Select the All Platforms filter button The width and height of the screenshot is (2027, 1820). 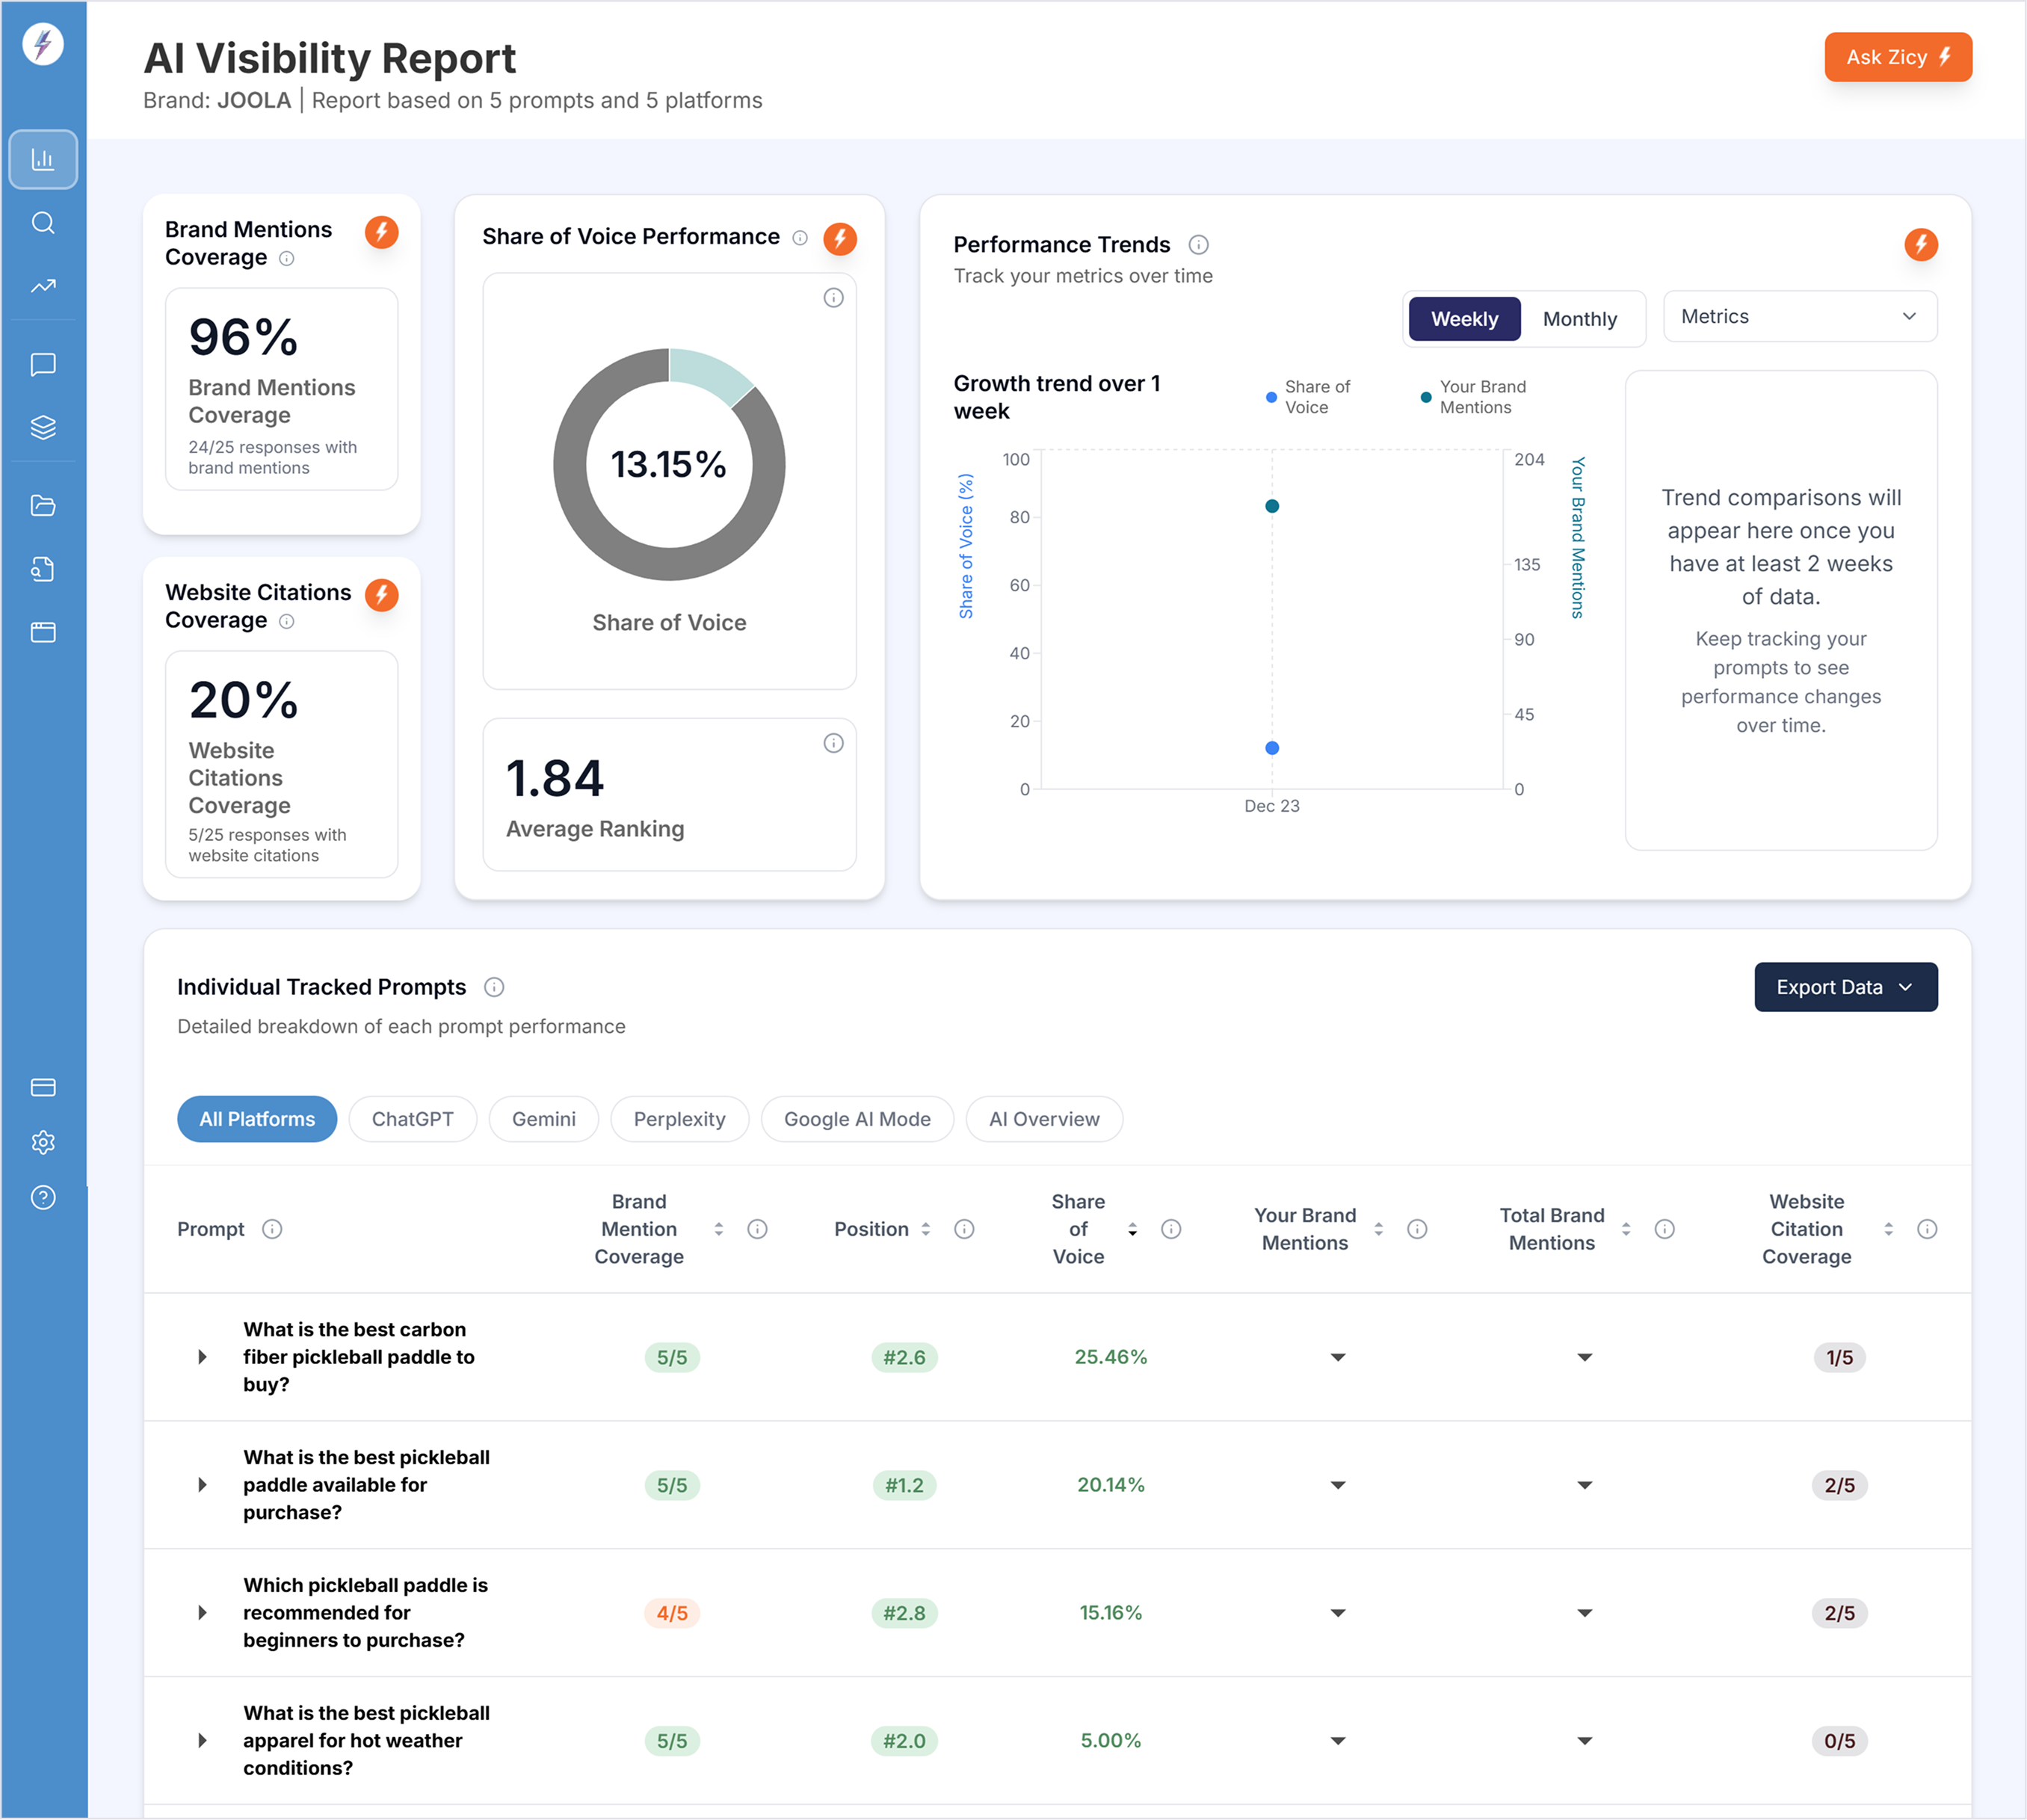(x=257, y=1119)
